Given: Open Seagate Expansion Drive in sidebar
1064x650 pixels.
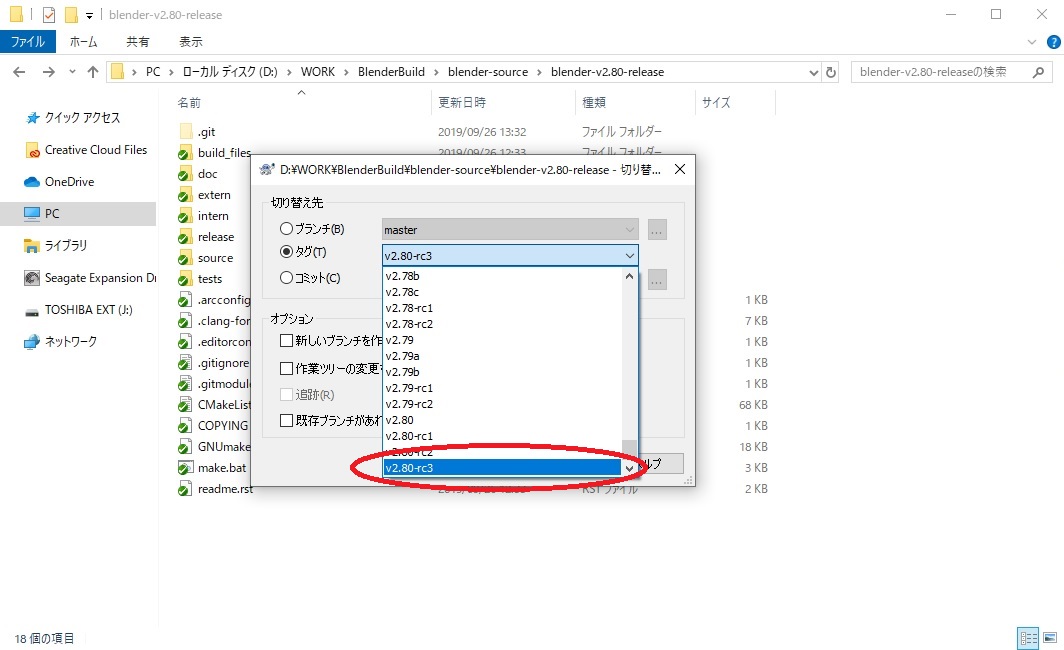Looking at the screenshot, I should 90,278.
